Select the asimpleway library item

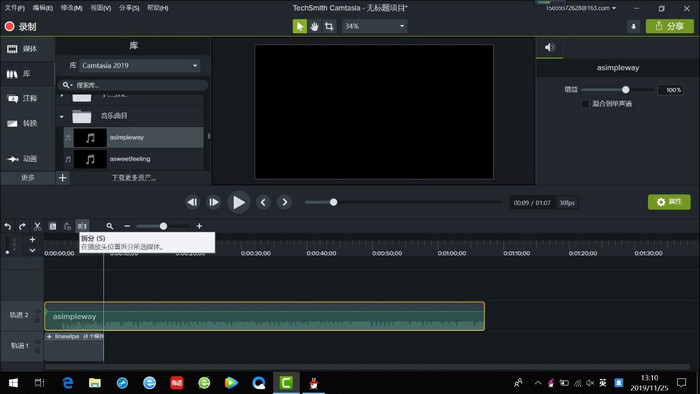tap(134, 137)
